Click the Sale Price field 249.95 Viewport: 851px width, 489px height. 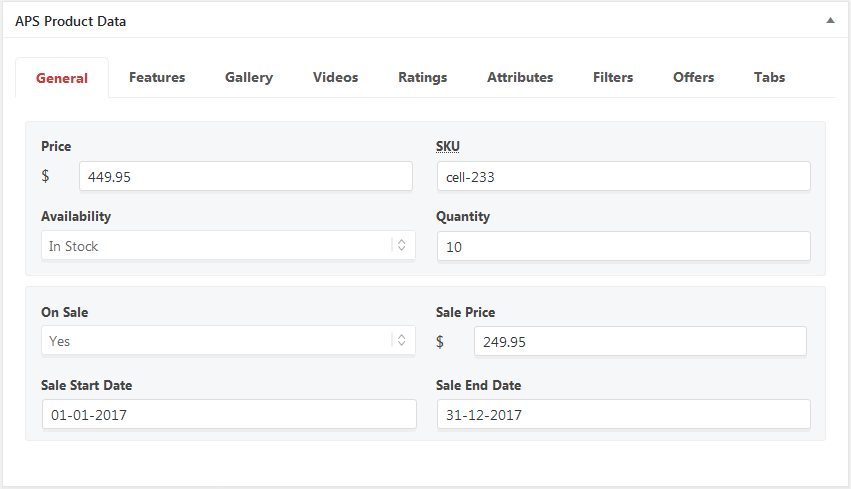click(640, 341)
